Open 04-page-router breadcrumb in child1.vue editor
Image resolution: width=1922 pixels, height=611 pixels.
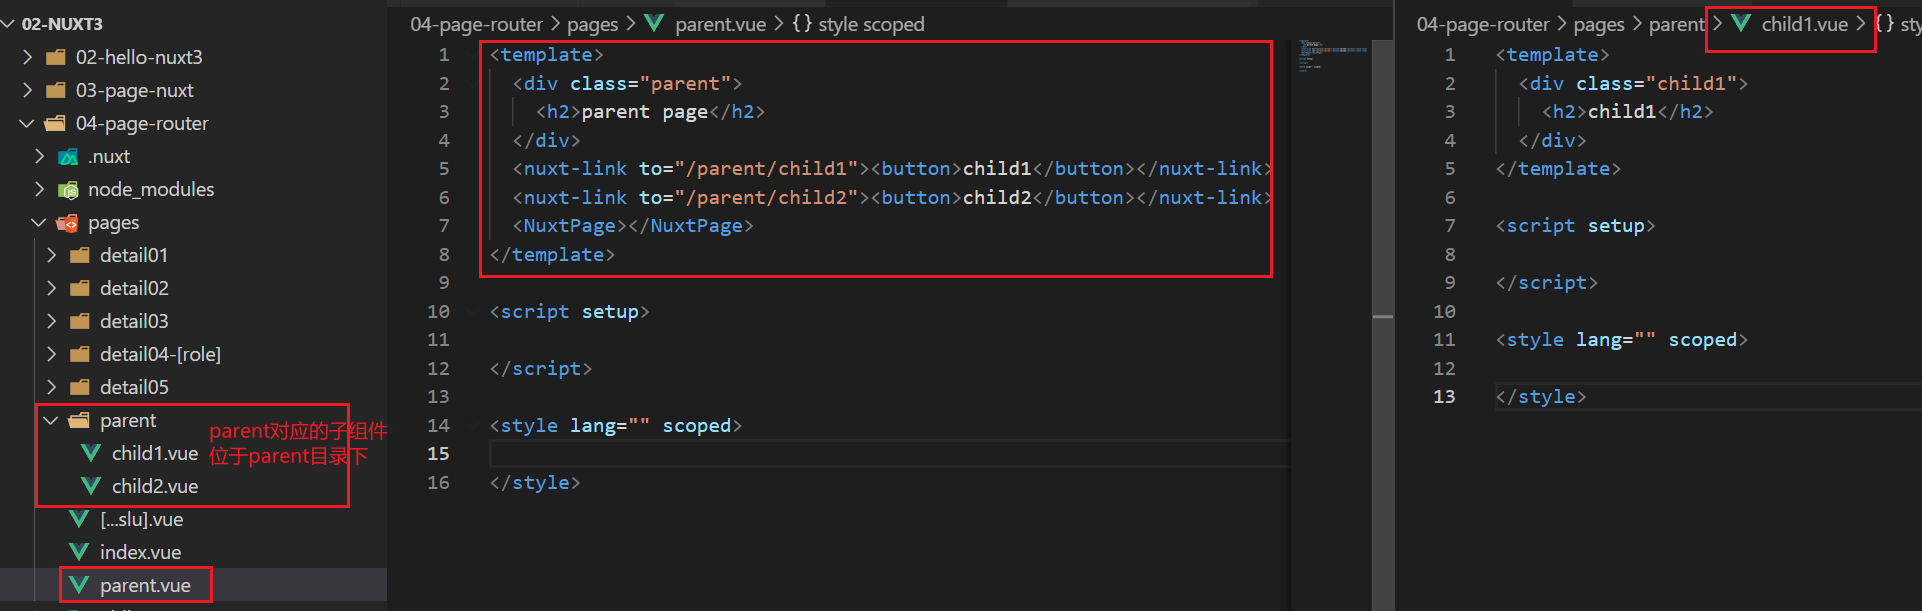click(1483, 24)
